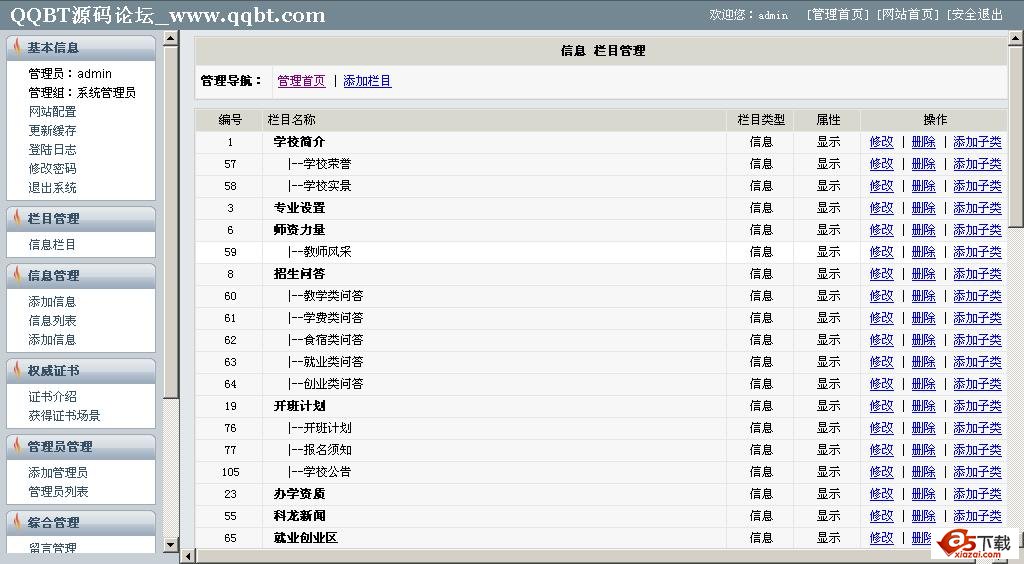Click flame icon beside 信息管理 header
Viewport: 1024px width, 564px height.
(x=17, y=275)
